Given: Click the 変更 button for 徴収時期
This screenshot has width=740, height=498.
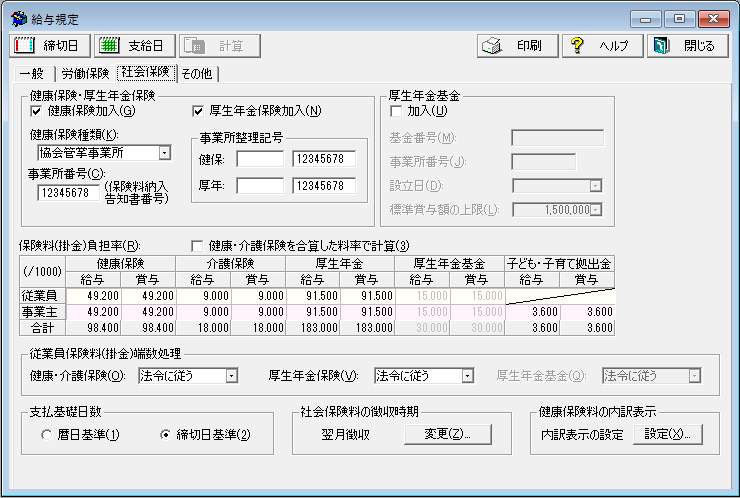Looking at the screenshot, I should tap(447, 434).
